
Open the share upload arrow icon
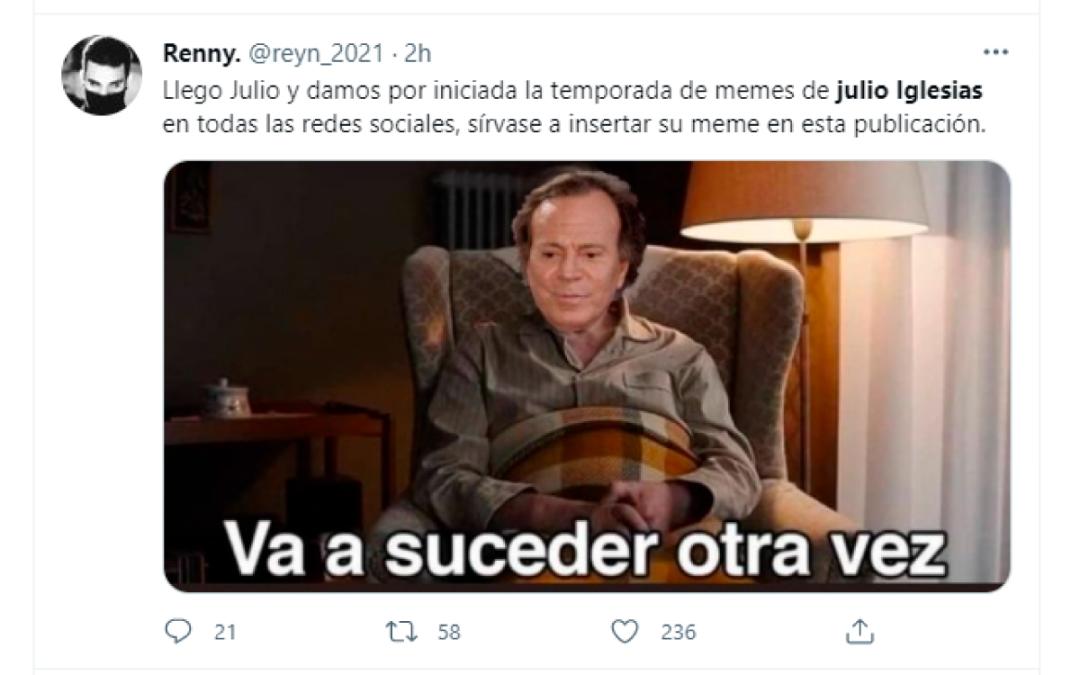[x=860, y=631]
